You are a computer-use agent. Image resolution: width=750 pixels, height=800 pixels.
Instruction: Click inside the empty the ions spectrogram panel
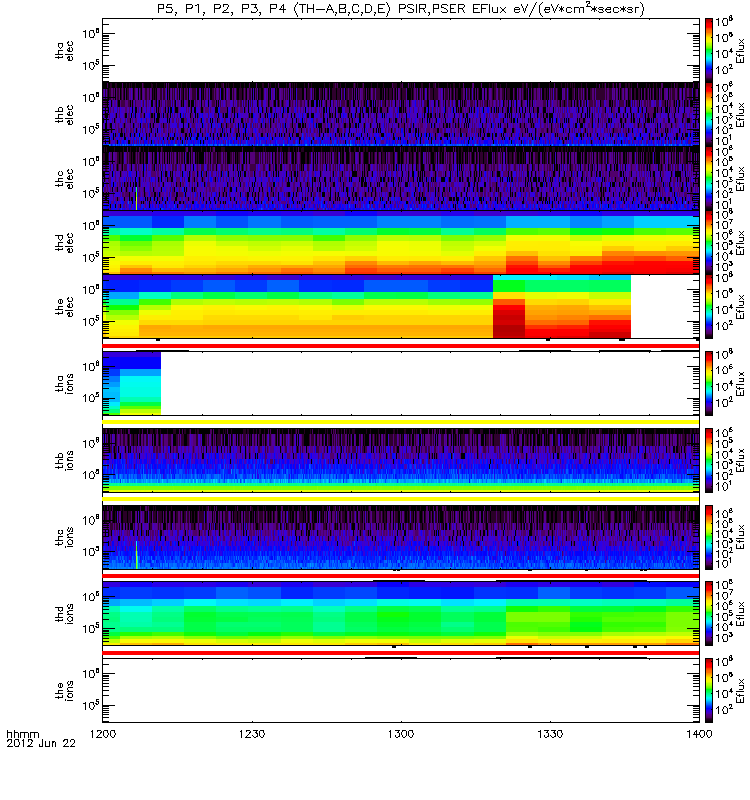click(401, 690)
